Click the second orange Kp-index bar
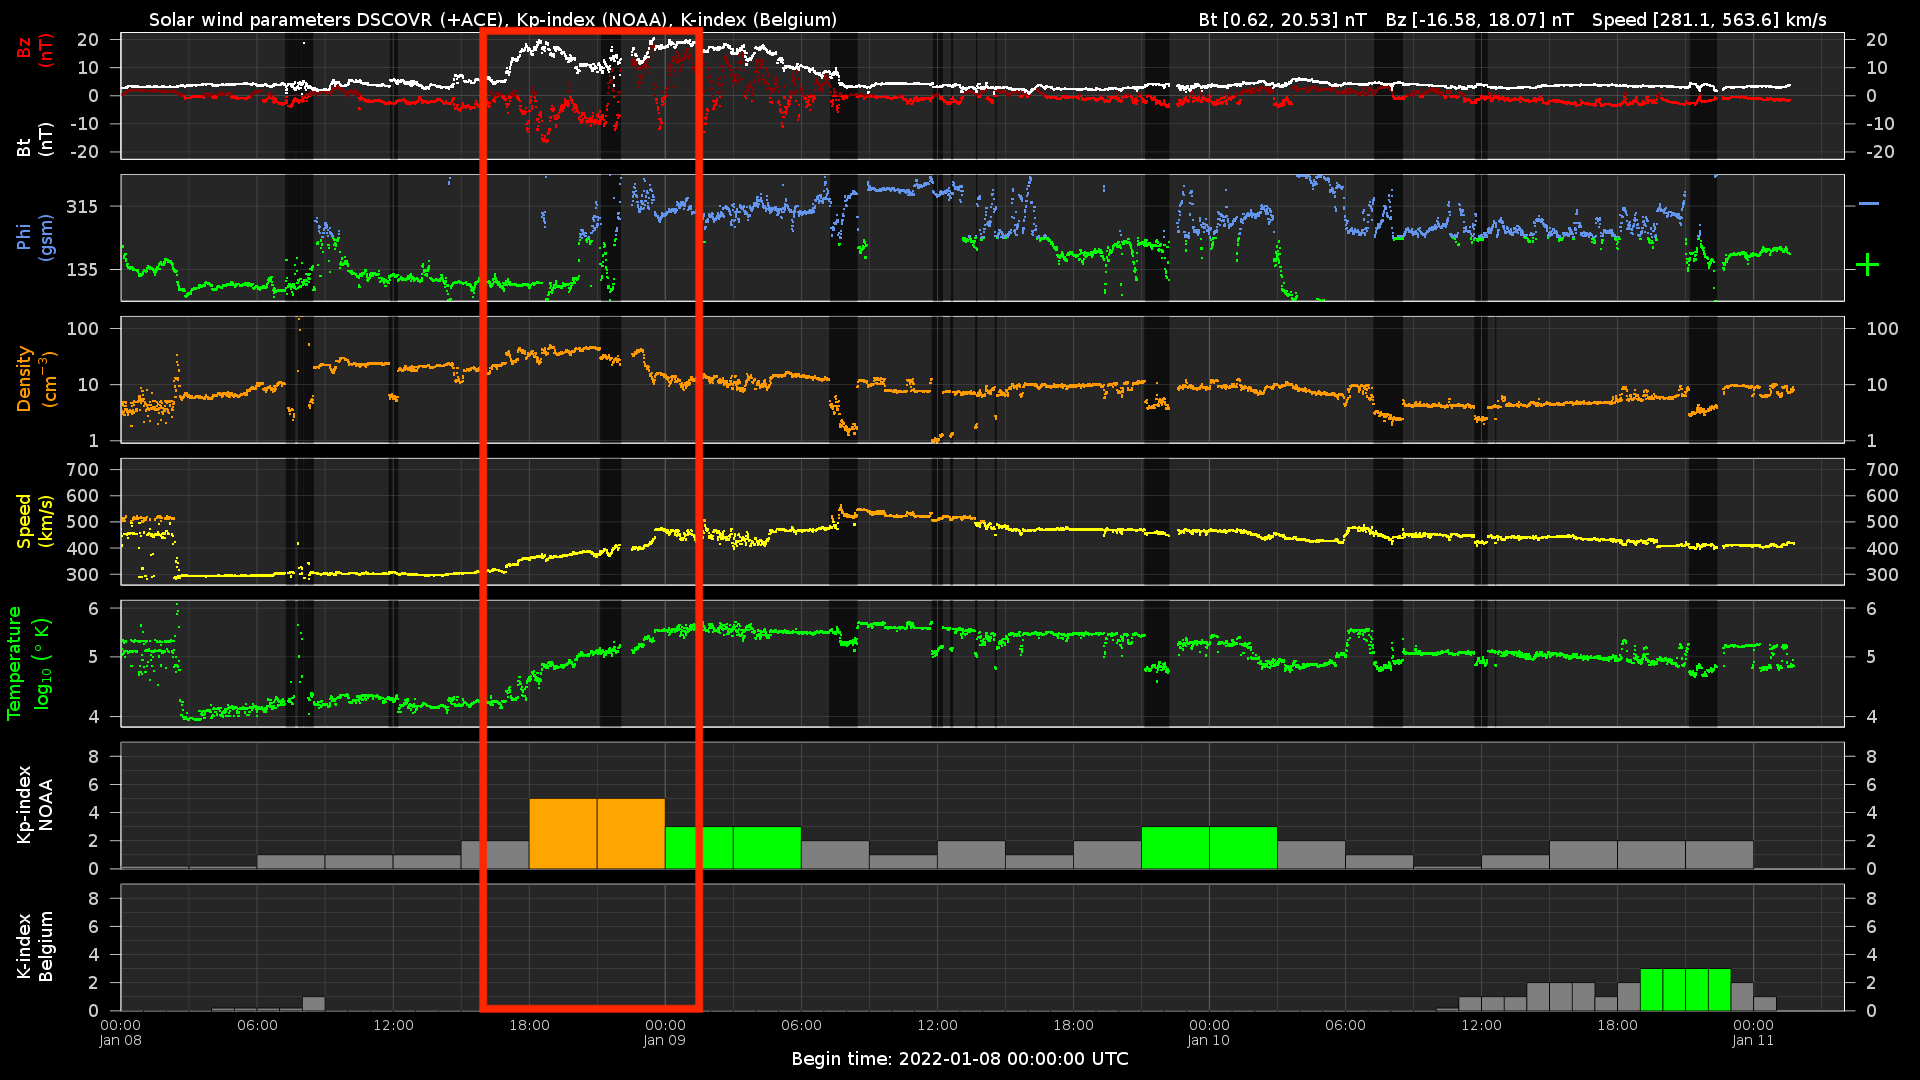Viewport: 1920px width, 1080px height. click(631, 833)
